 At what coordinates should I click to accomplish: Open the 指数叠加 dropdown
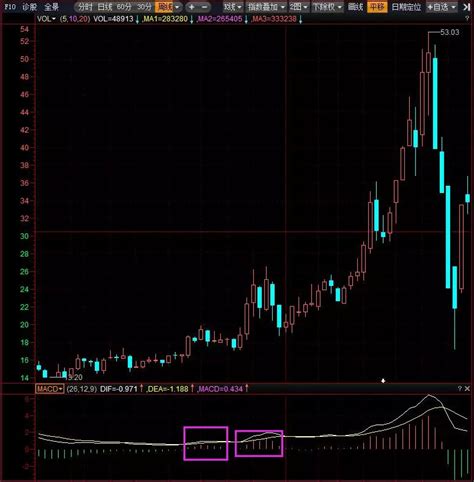point(266,7)
